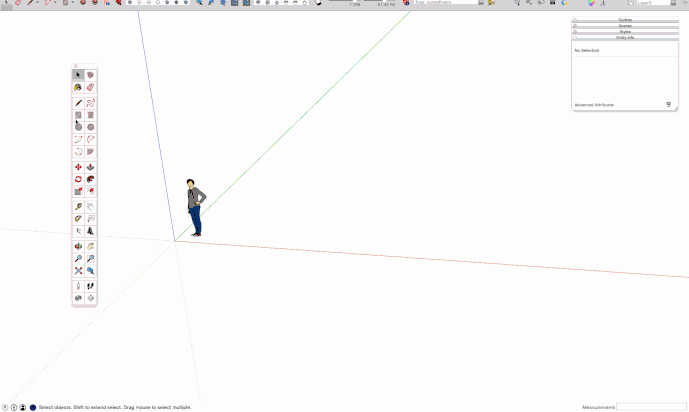The image size is (689, 412).
Task: Select the Circle tool
Action: 78,127
